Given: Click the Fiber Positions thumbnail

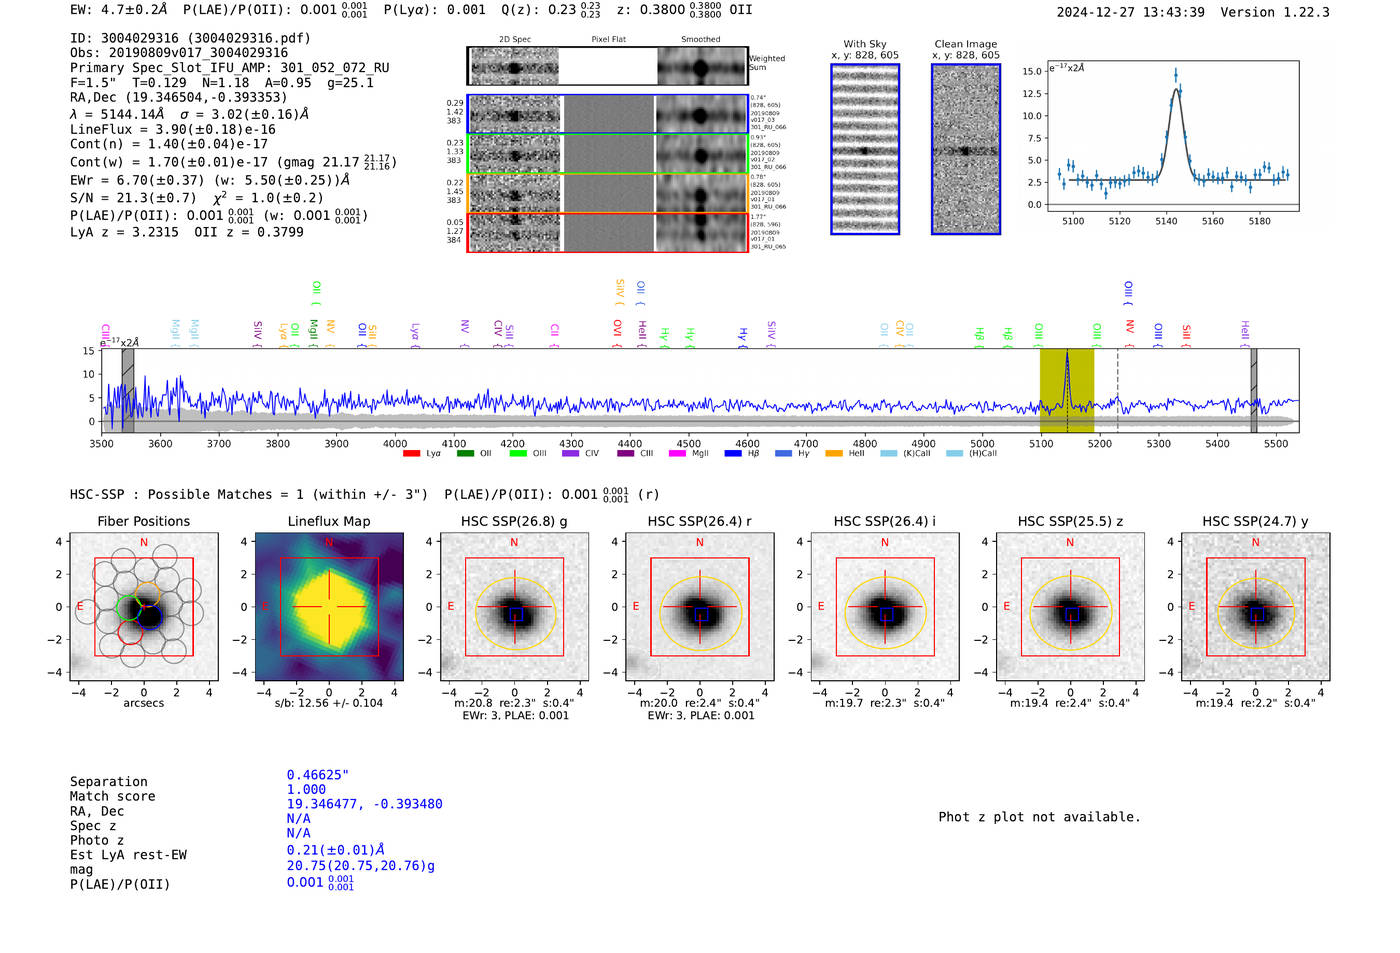Looking at the screenshot, I should coord(144,607).
